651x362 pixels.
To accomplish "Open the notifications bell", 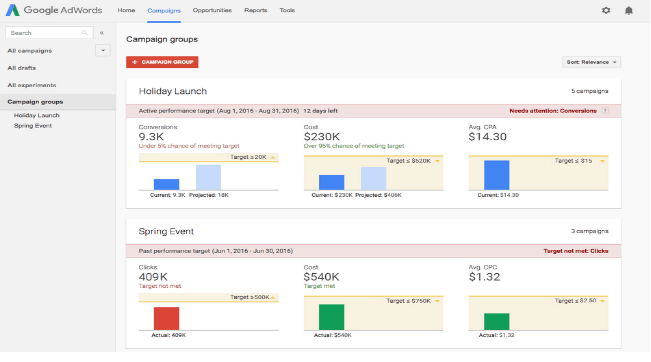I will [x=629, y=10].
